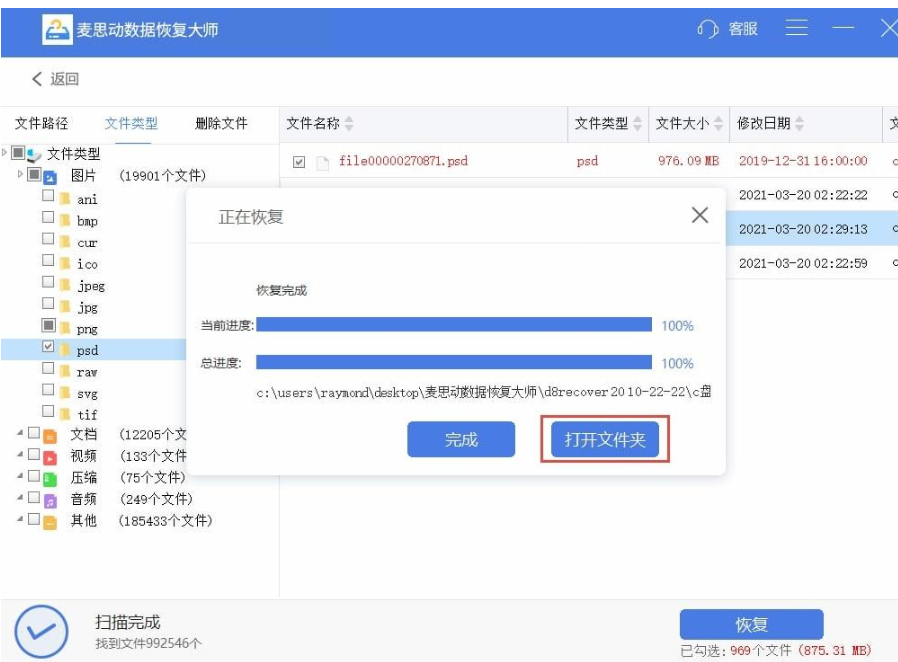Viewport: 898px width, 662px height.
Task: Collapse the 文件类型 root tree node
Action: point(5,152)
